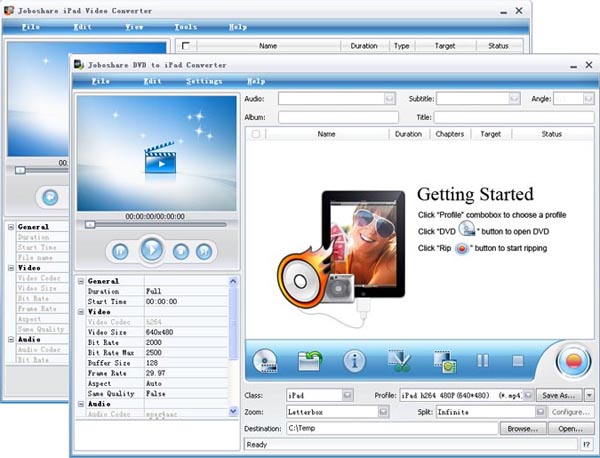Image resolution: width=600 pixels, height=458 pixels.
Task: Collapse Video section in Video Converter window
Action: tap(11, 268)
